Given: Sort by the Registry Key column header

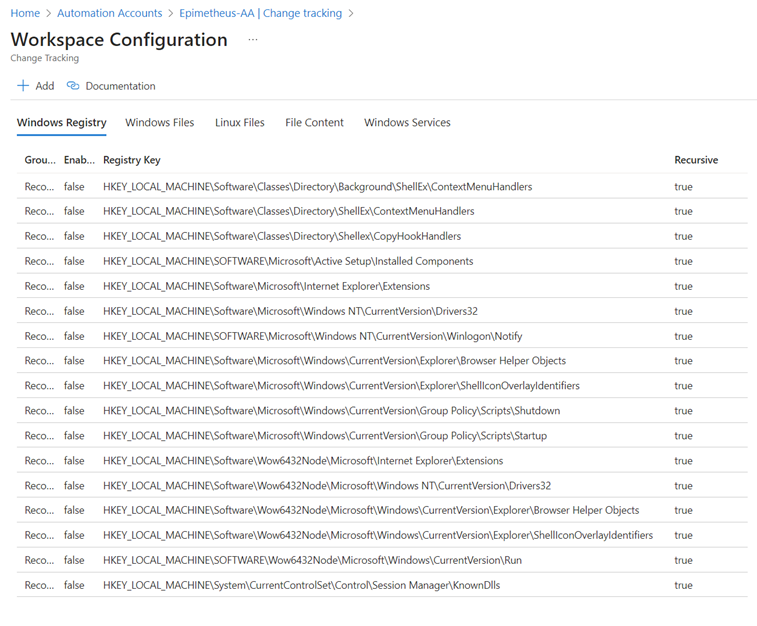Looking at the screenshot, I should coord(131,160).
